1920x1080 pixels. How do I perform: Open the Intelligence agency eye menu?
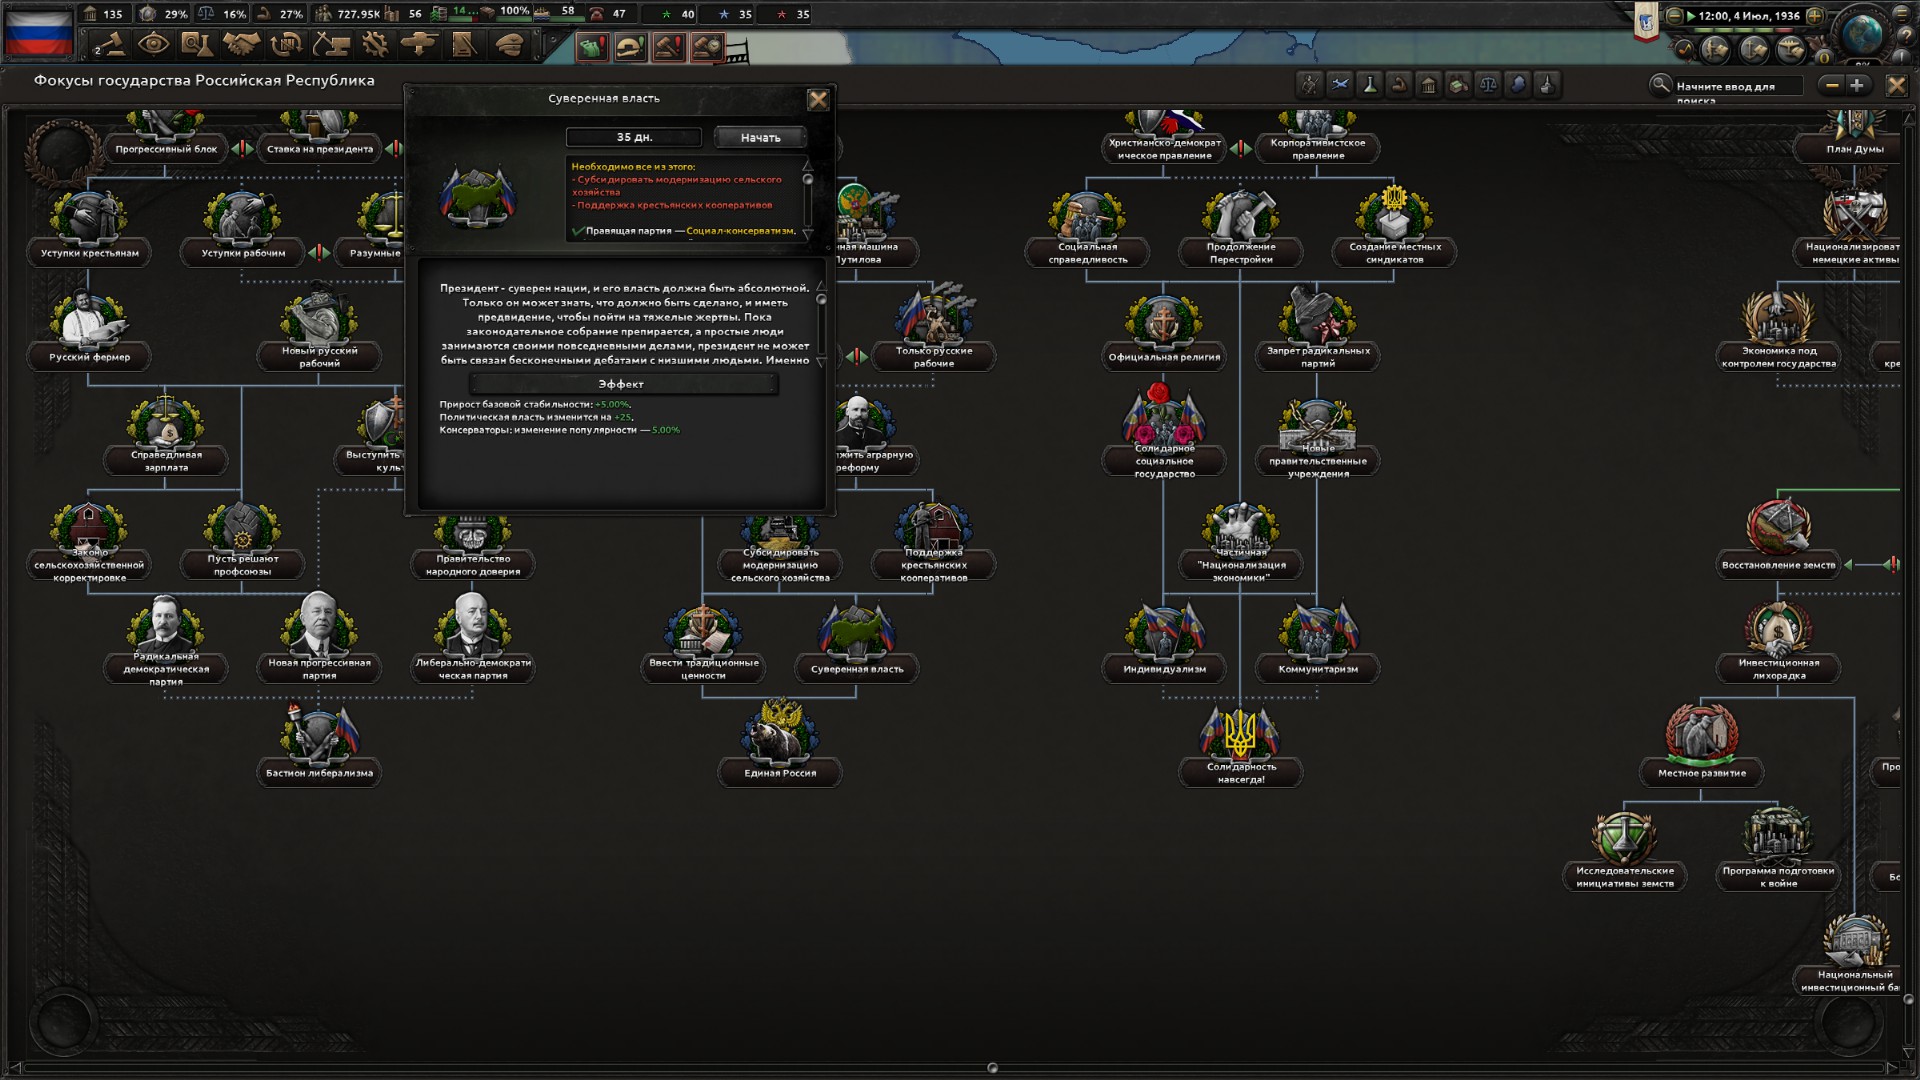(153, 45)
